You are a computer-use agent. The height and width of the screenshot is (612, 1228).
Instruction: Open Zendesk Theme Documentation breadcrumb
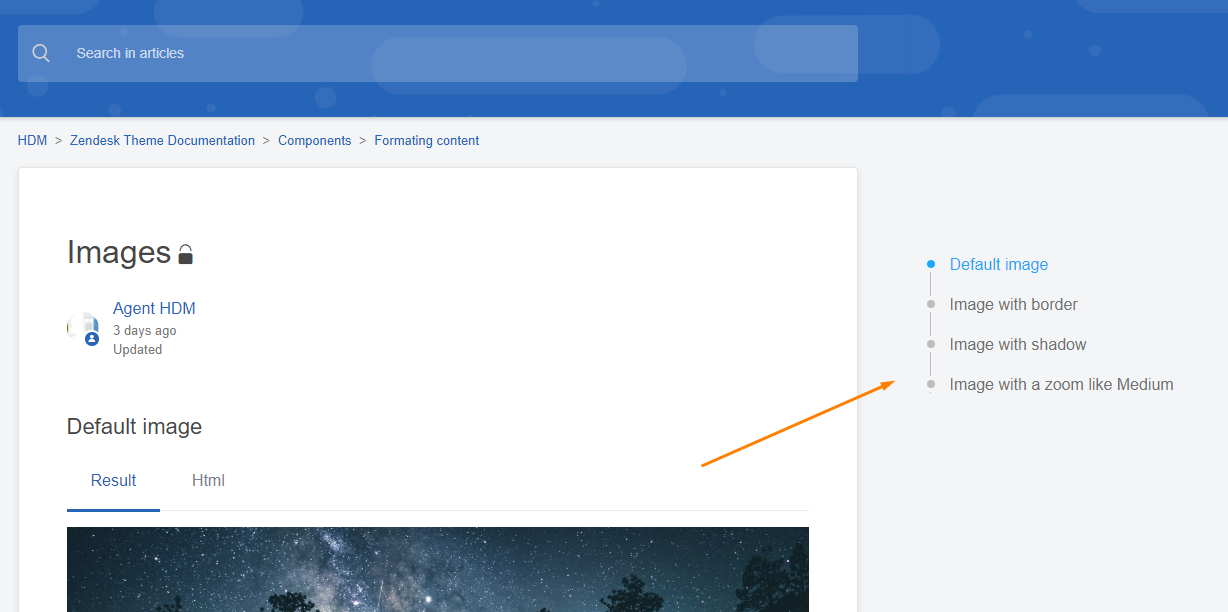[x=162, y=141]
